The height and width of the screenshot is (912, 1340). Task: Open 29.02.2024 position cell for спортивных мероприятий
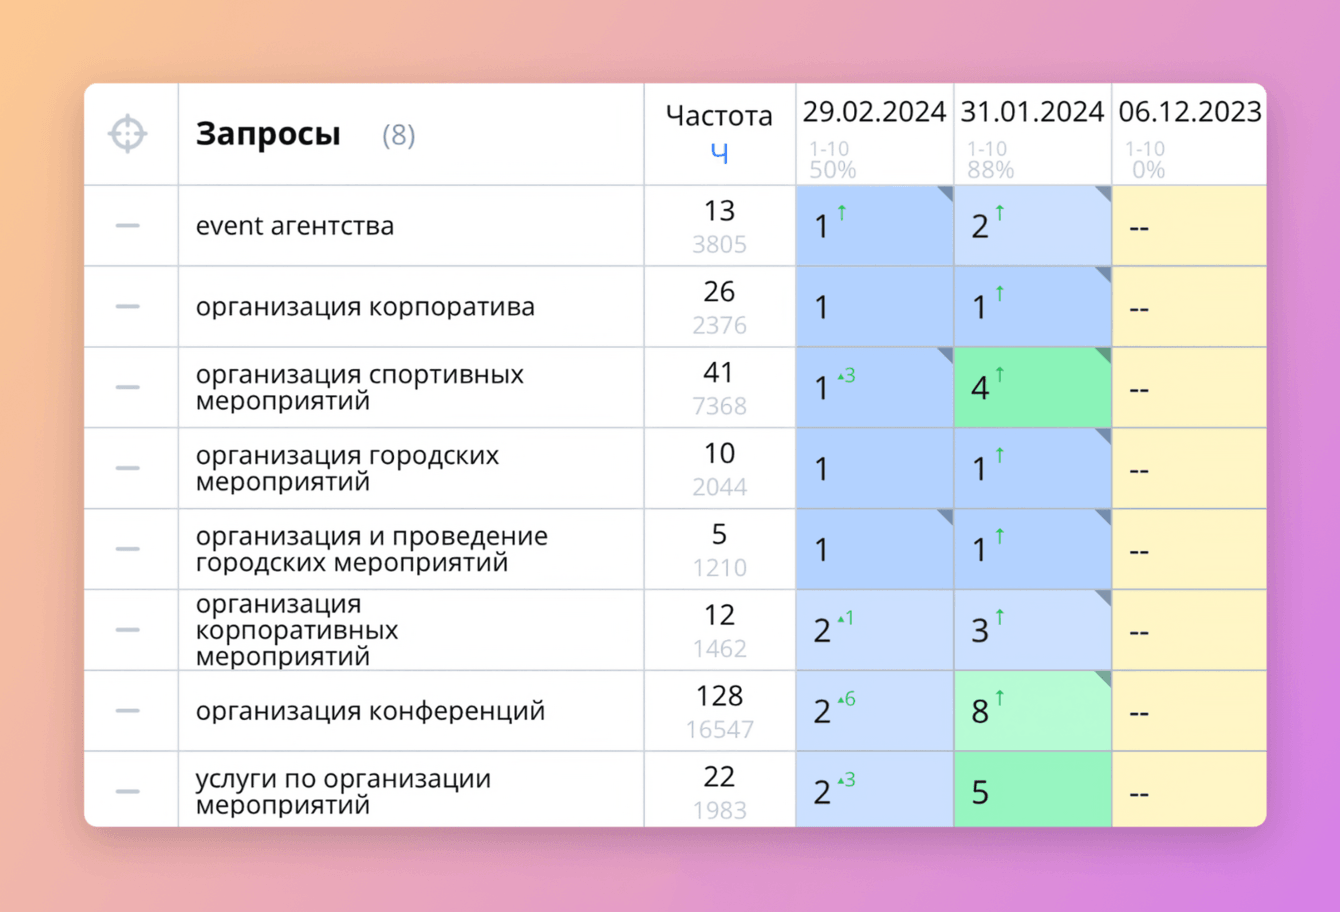point(875,387)
